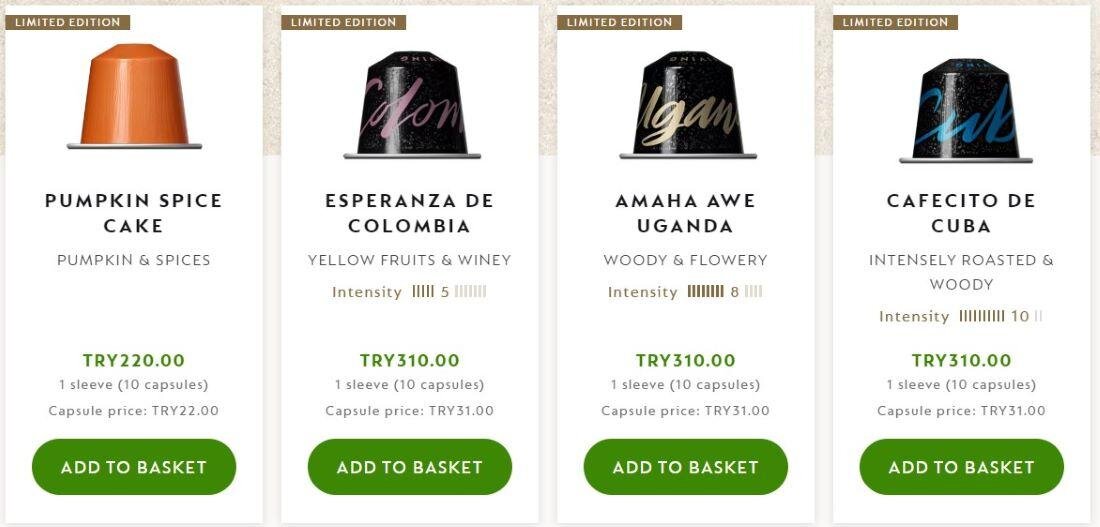Click Limited Edition badge on Cuba card

(895, 22)
